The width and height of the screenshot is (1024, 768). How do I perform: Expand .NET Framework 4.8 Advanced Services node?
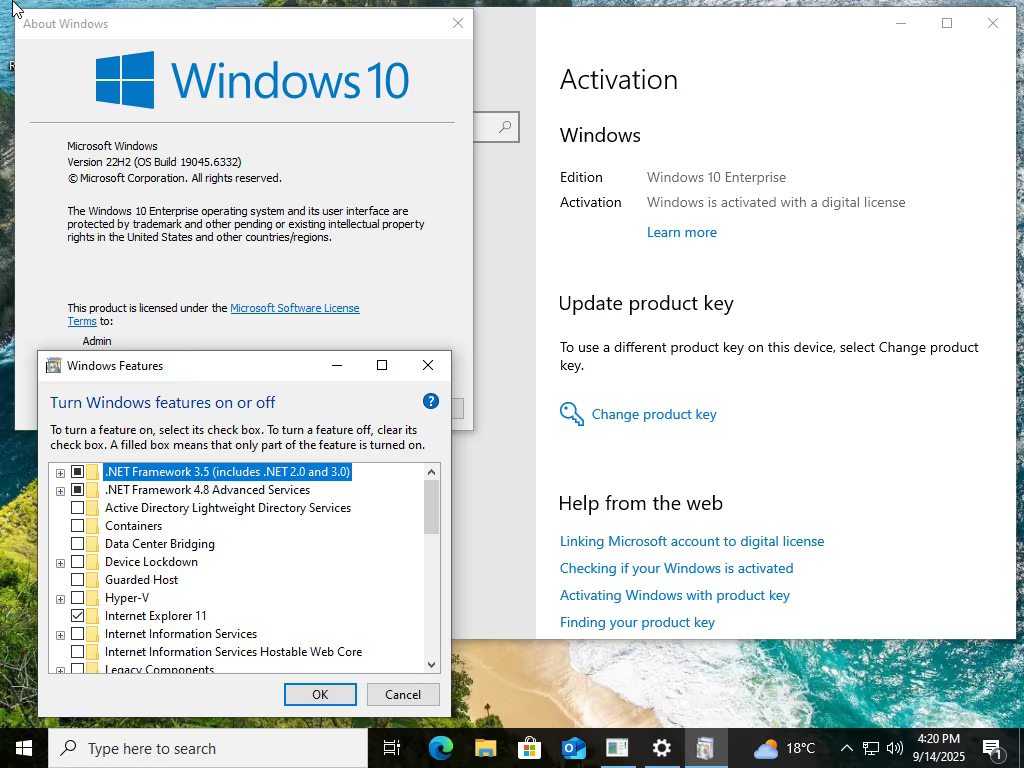tap(60, 491)
